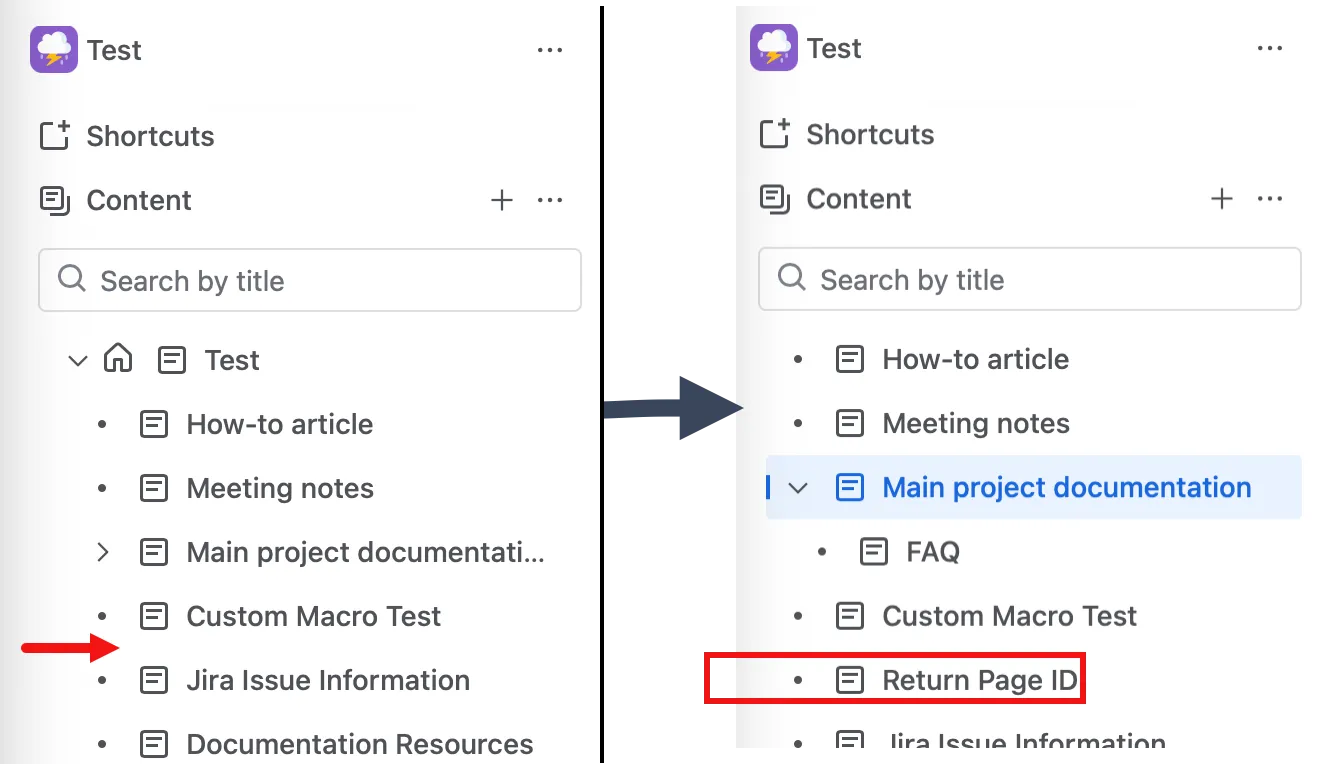Viewport: 1322px width, 764px height.
Task: Open Content section label in left panel
Action: point(139,200)
